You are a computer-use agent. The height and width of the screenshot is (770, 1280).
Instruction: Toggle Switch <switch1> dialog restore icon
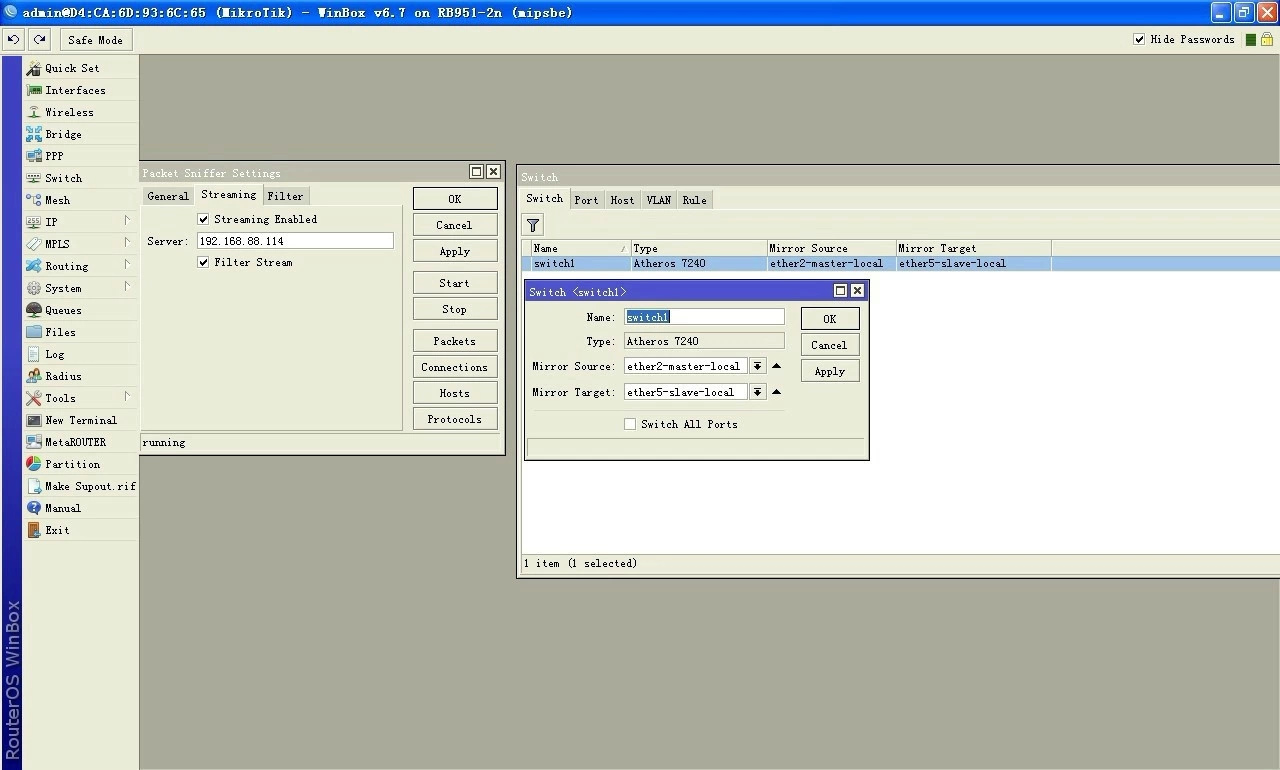[x=841, y=291]
